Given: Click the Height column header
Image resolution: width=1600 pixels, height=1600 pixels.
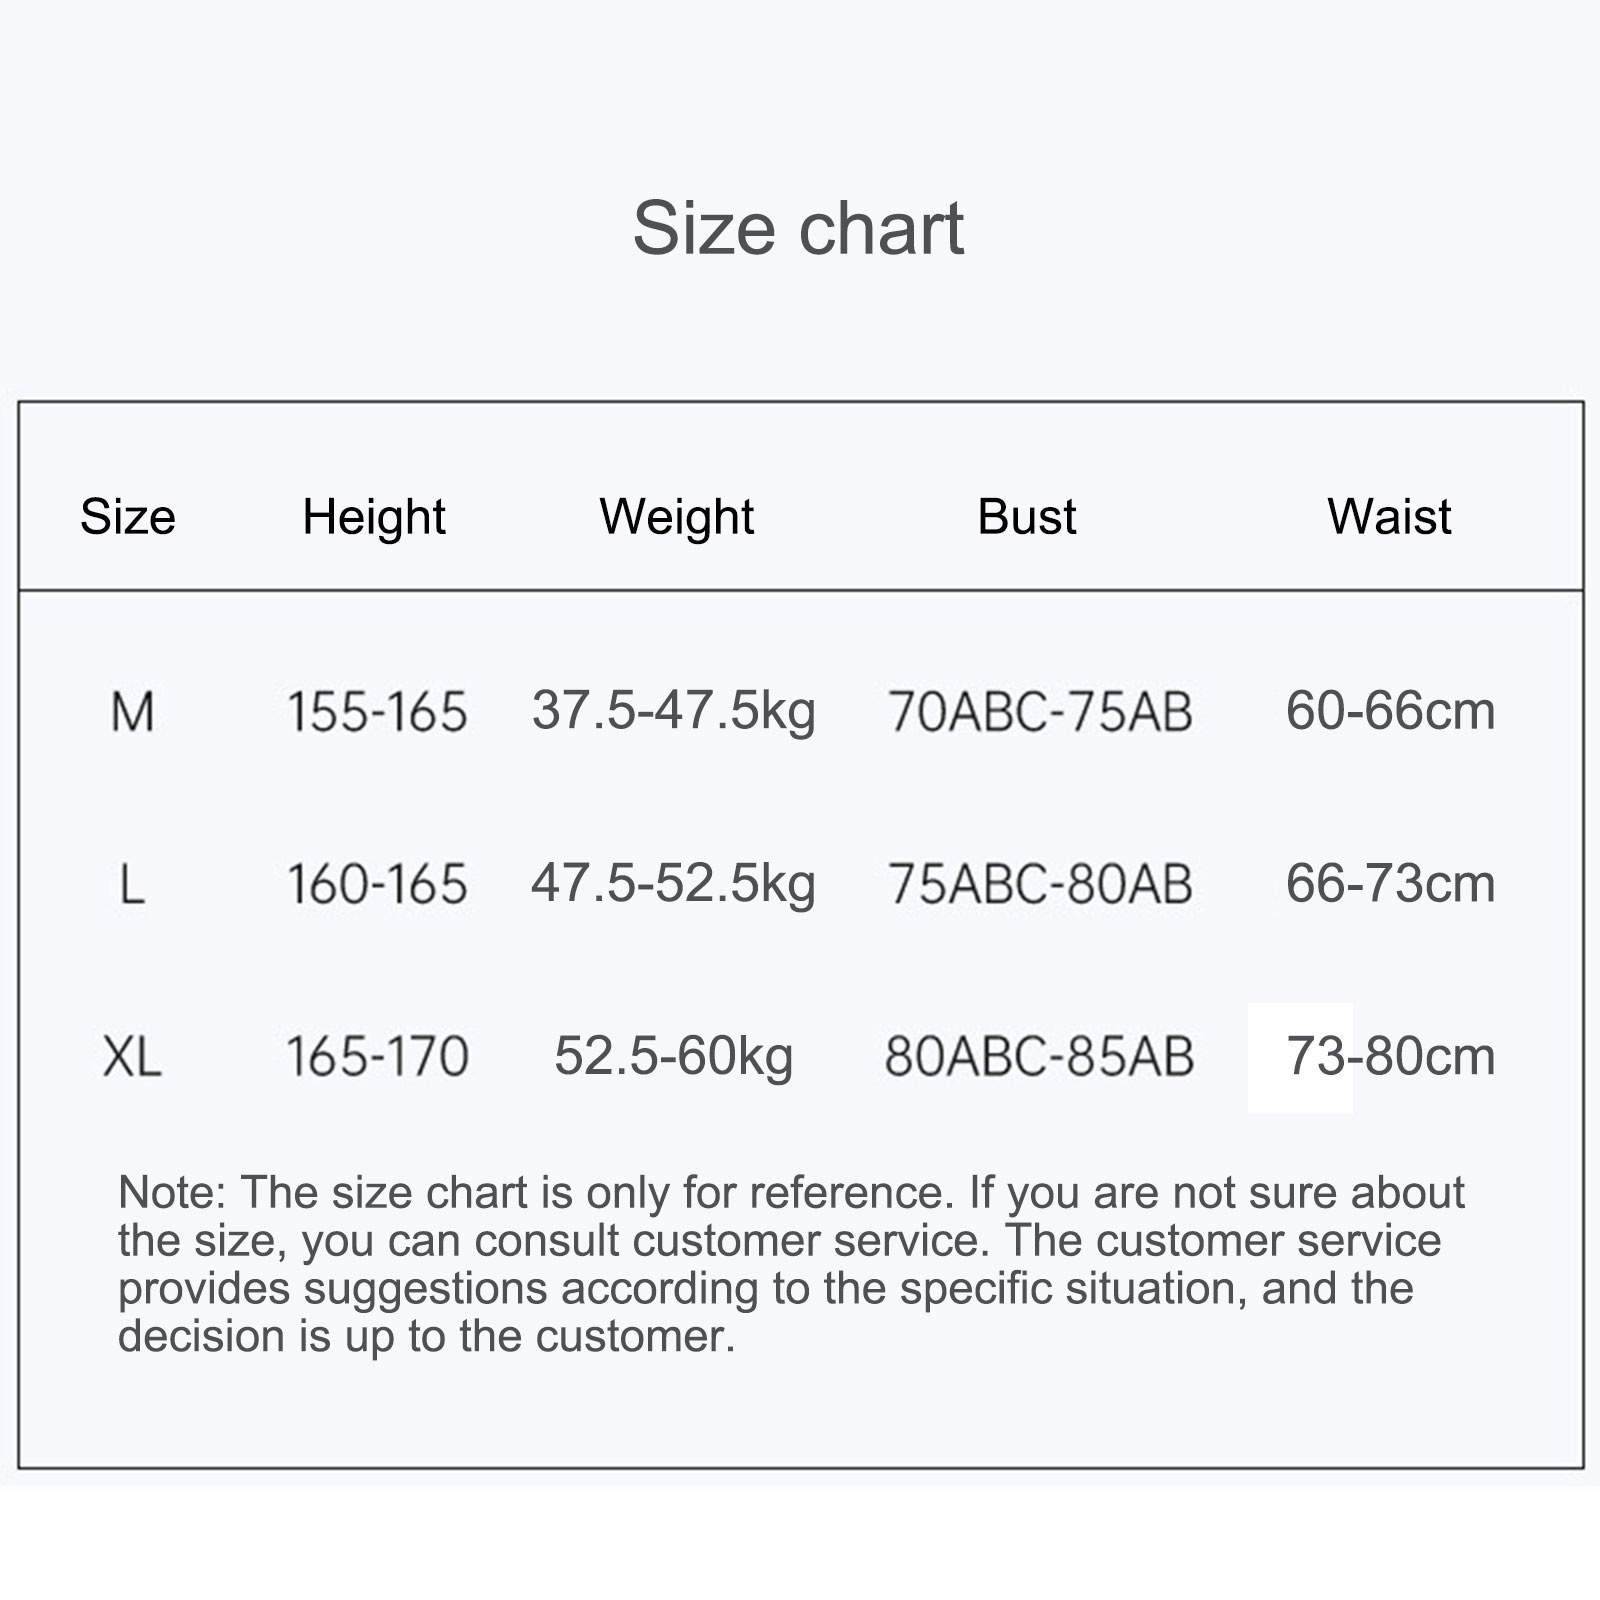Looking at the screenshot, I should point(374,517).
